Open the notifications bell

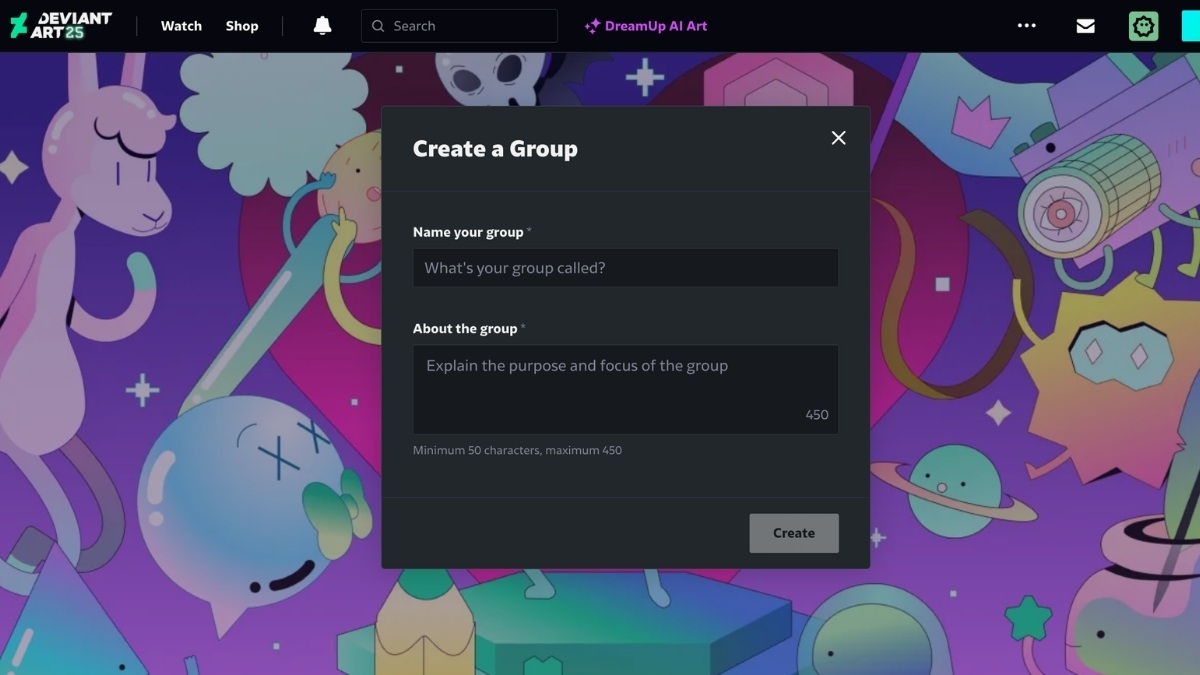322,26
